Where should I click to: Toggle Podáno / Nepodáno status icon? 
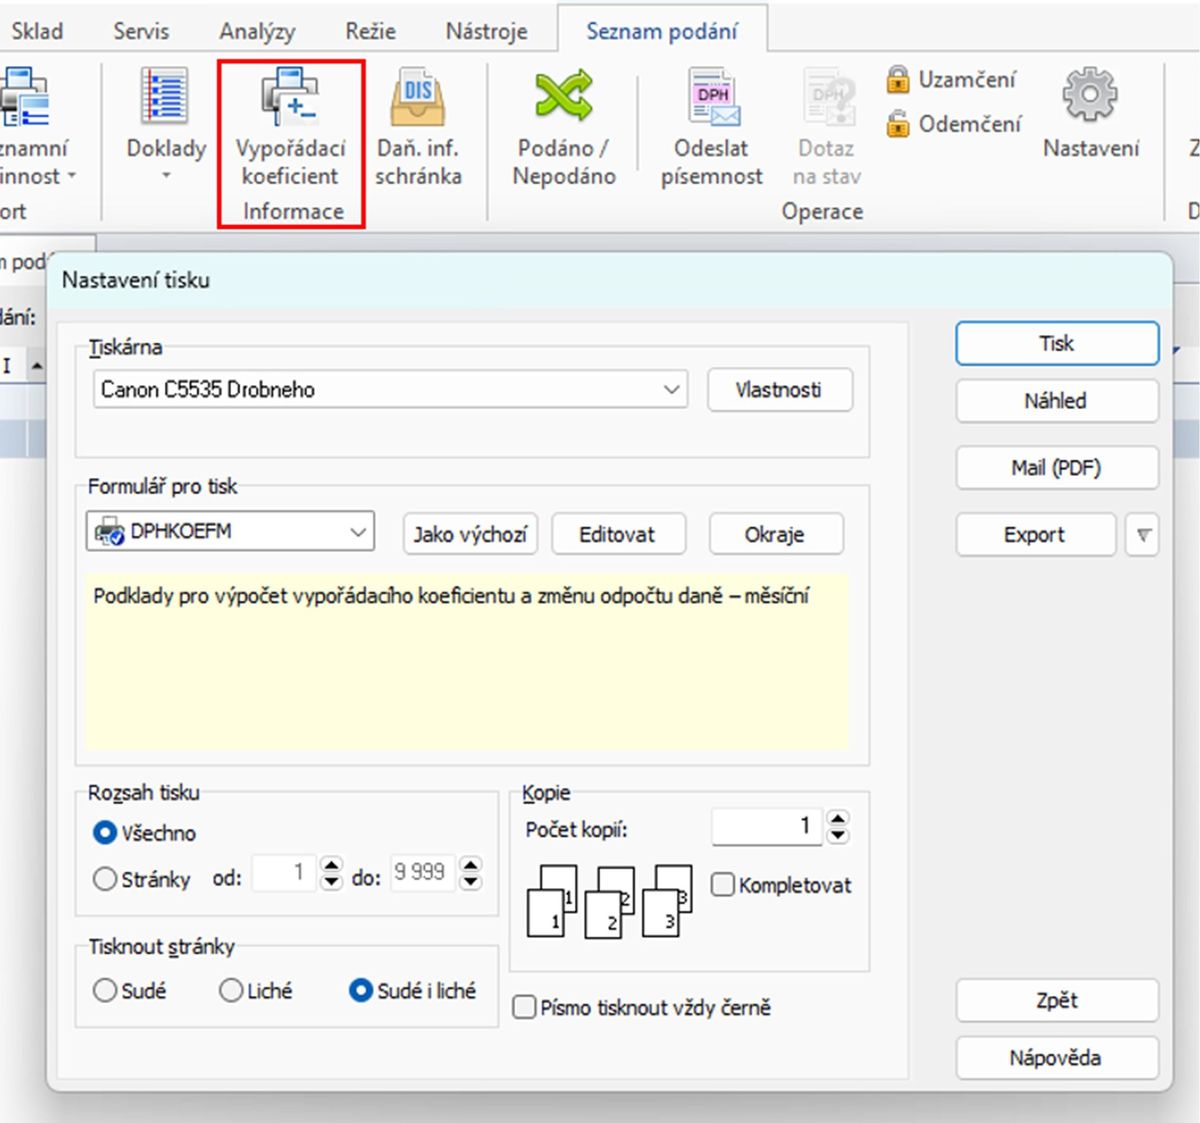[563, 98]
